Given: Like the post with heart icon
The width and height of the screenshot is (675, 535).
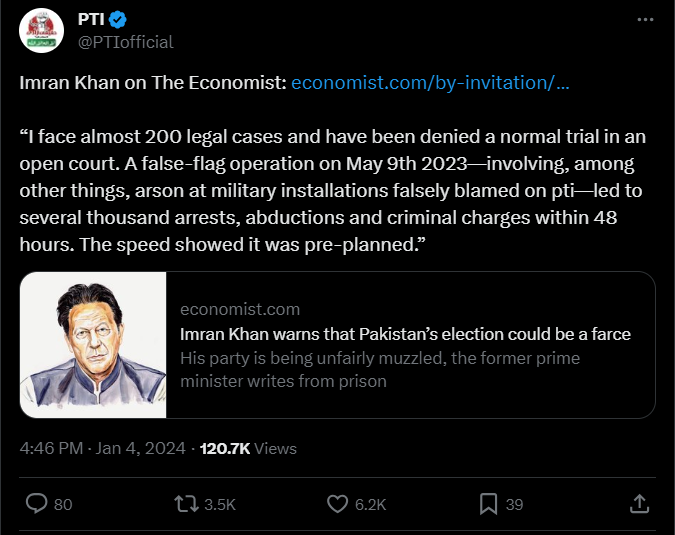Looking at the screenshot, I should [337, 504].
